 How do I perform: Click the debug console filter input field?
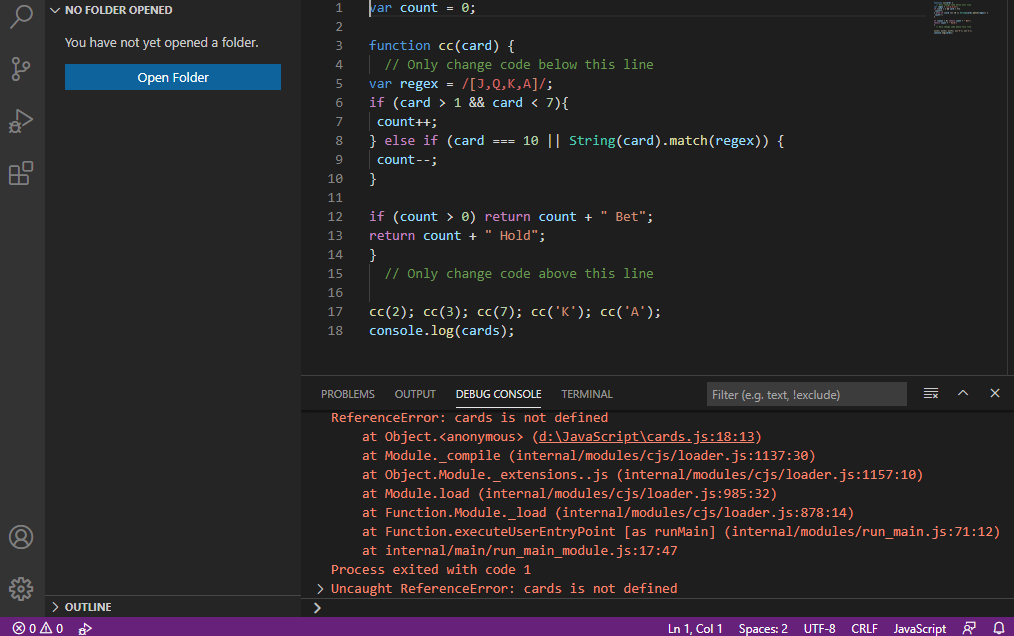[806, 393]
